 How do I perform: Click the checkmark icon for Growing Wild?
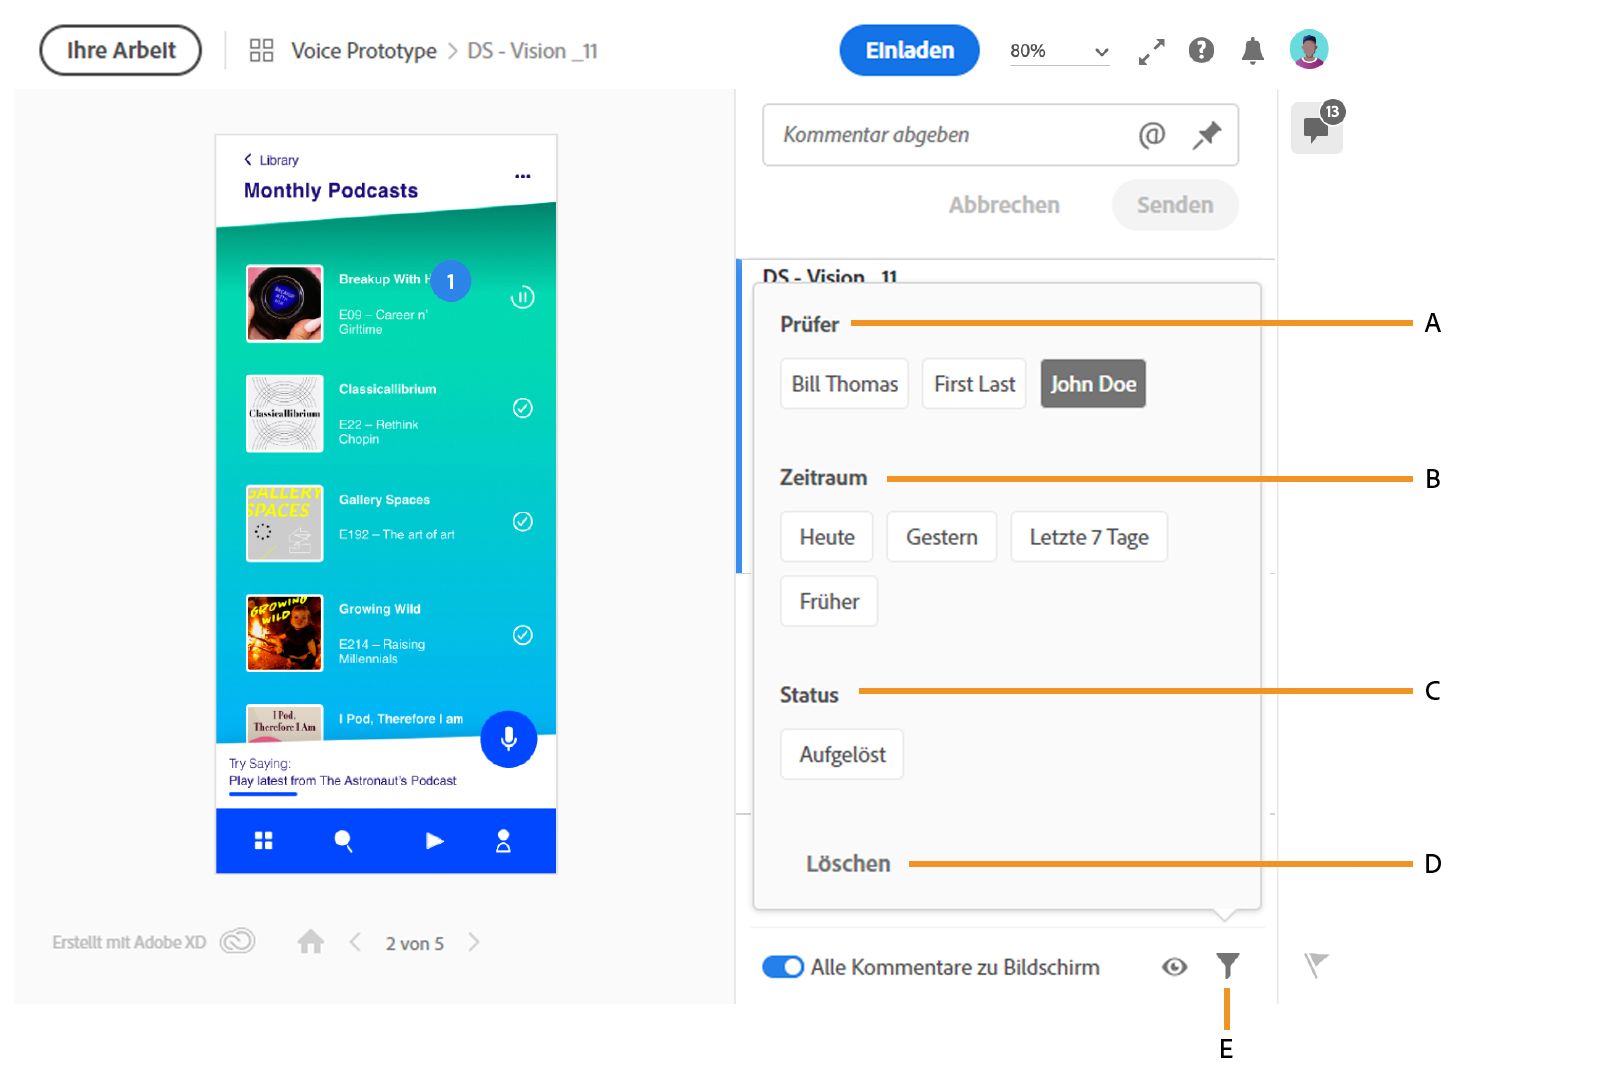[x=522, y=635]
